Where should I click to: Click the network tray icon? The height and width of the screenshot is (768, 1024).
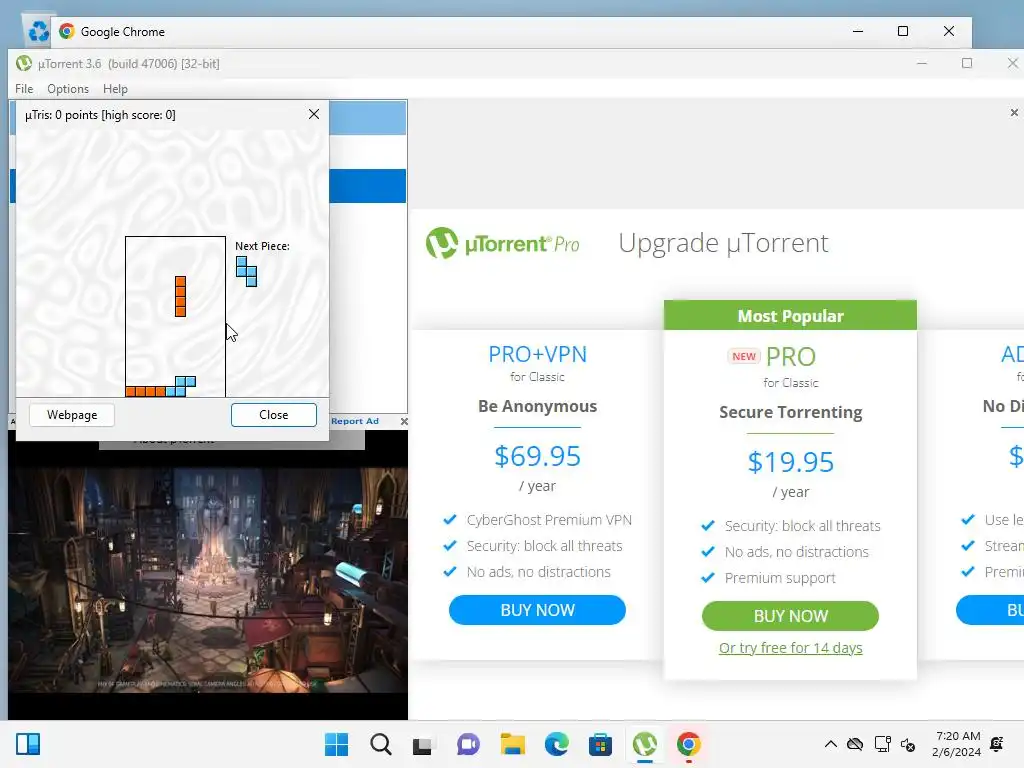pyautogui.click(x=882, y=744)
